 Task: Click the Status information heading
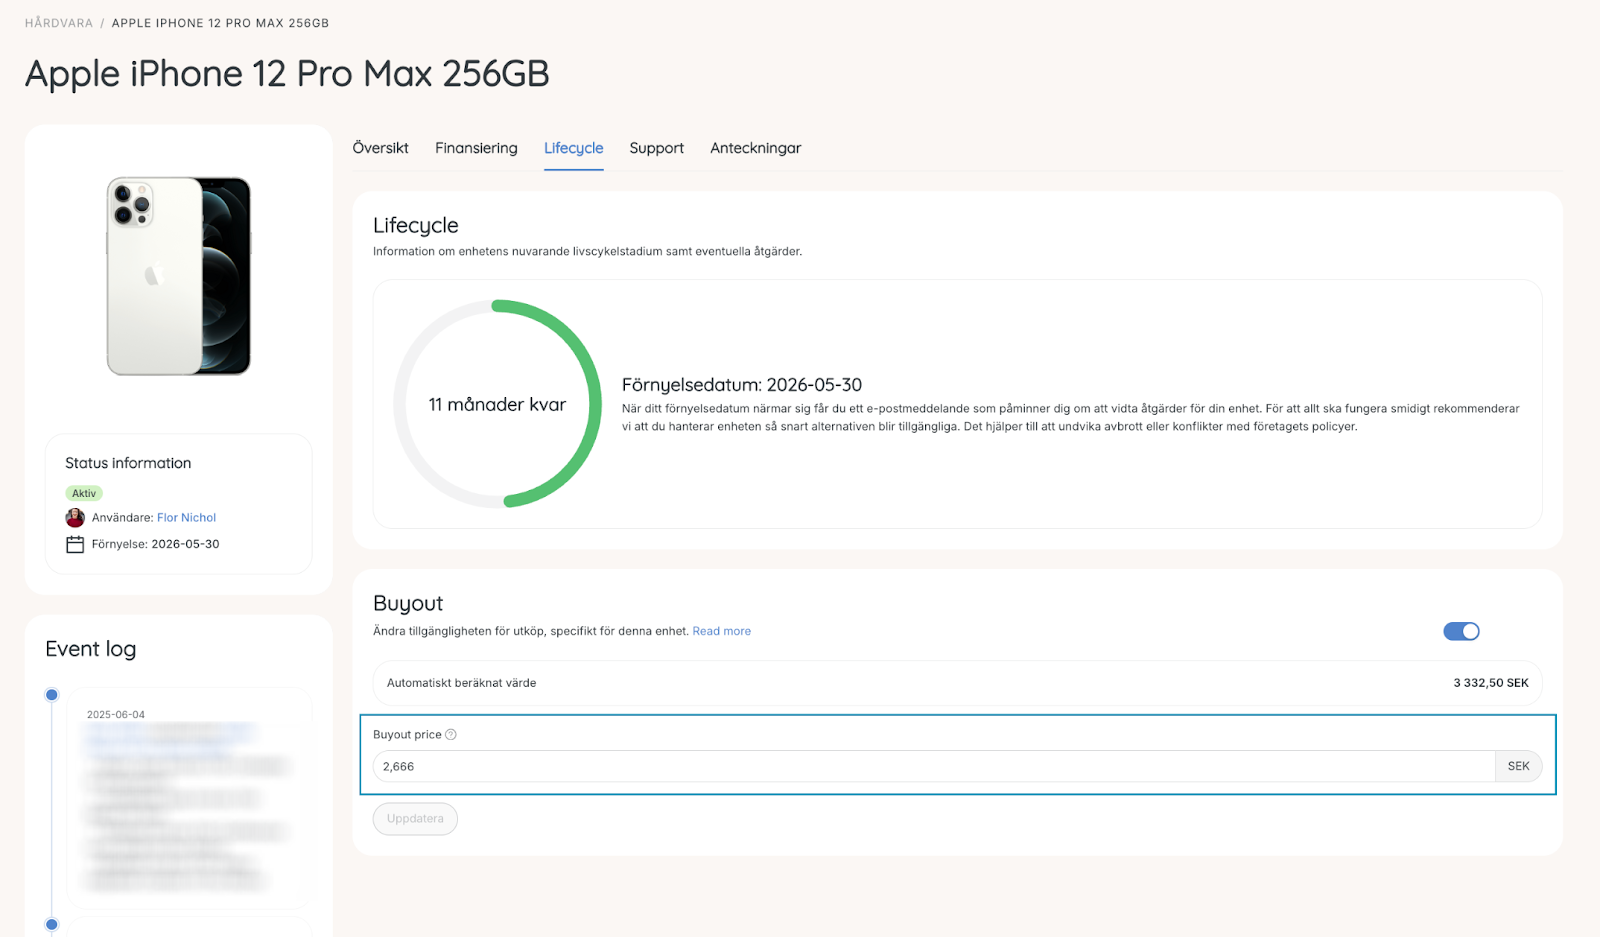128,463
